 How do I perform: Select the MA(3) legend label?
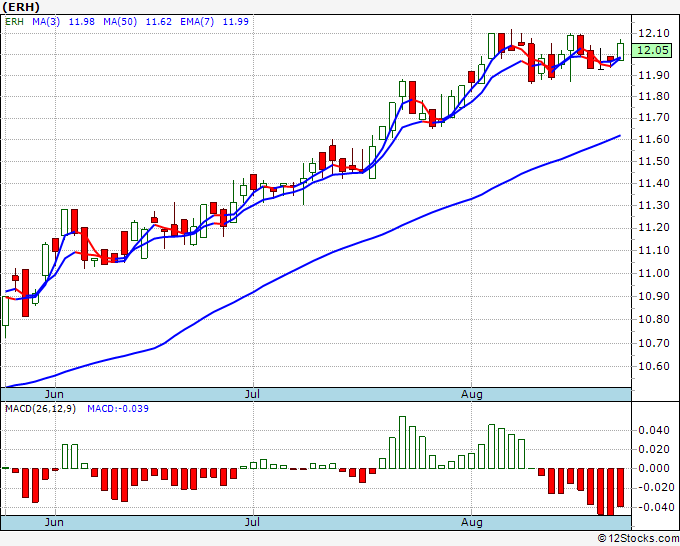pos(46,22)
